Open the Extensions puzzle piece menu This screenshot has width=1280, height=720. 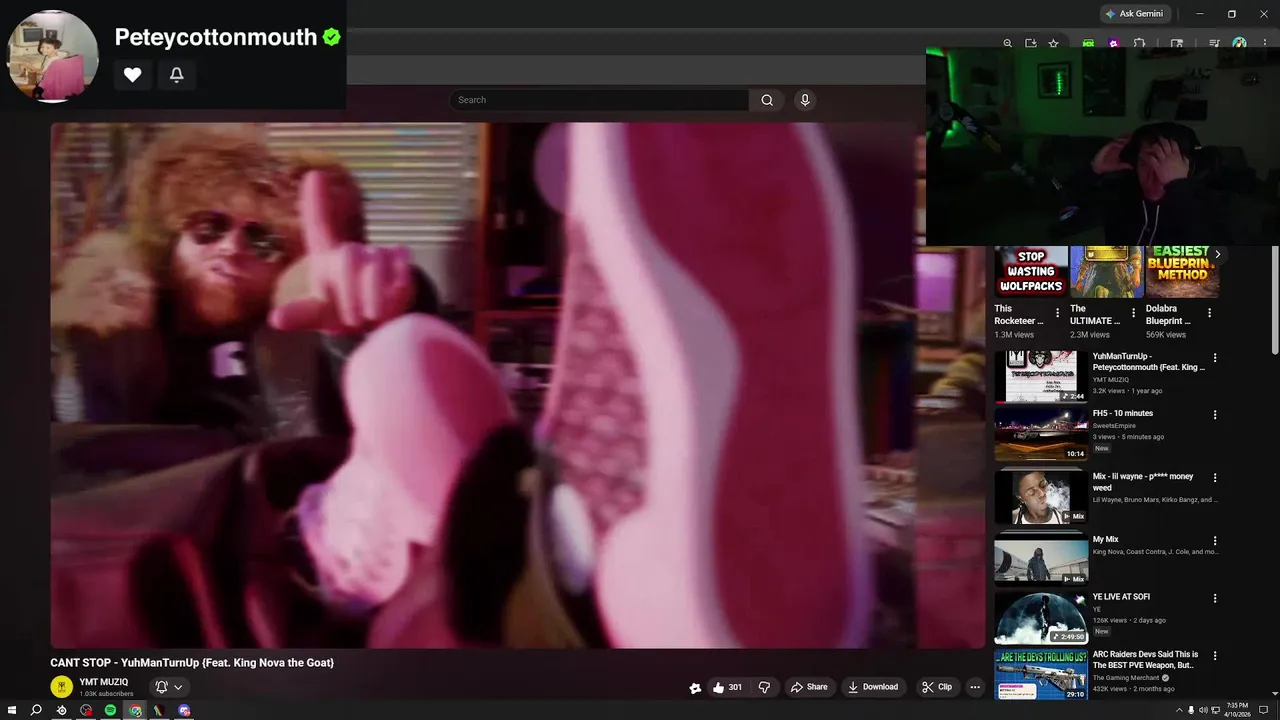pyautogui.click(x=1139, y=44)
